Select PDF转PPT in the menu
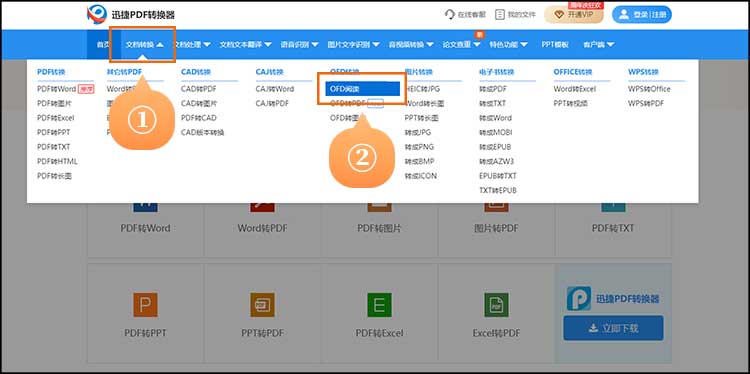This screenshot has height=374, width=750. 53,132
